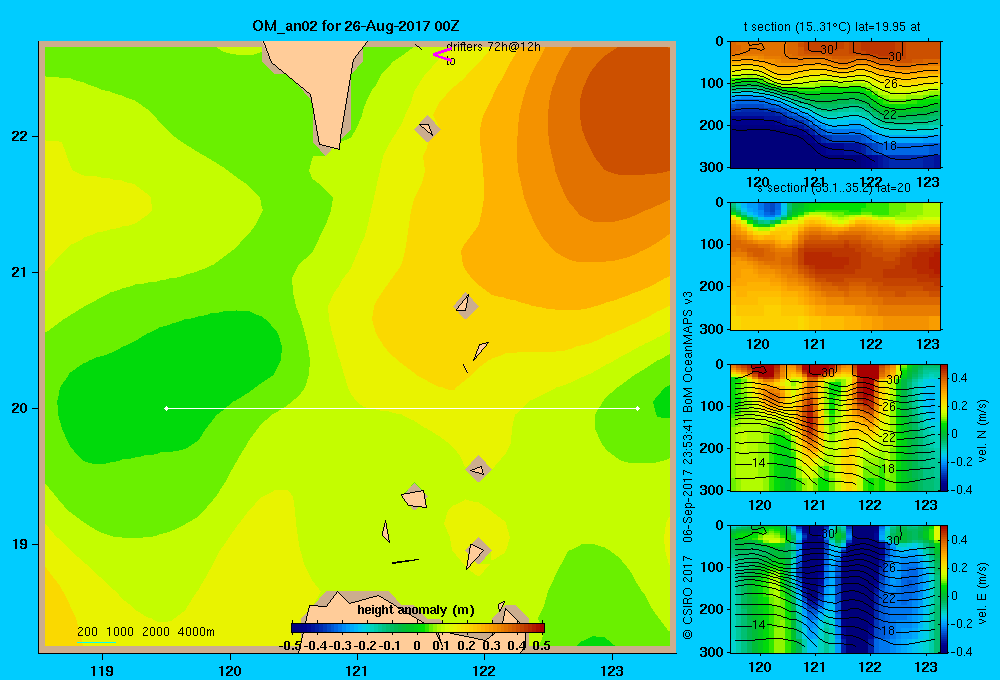Open the temperature section plot

pos(835,105)
